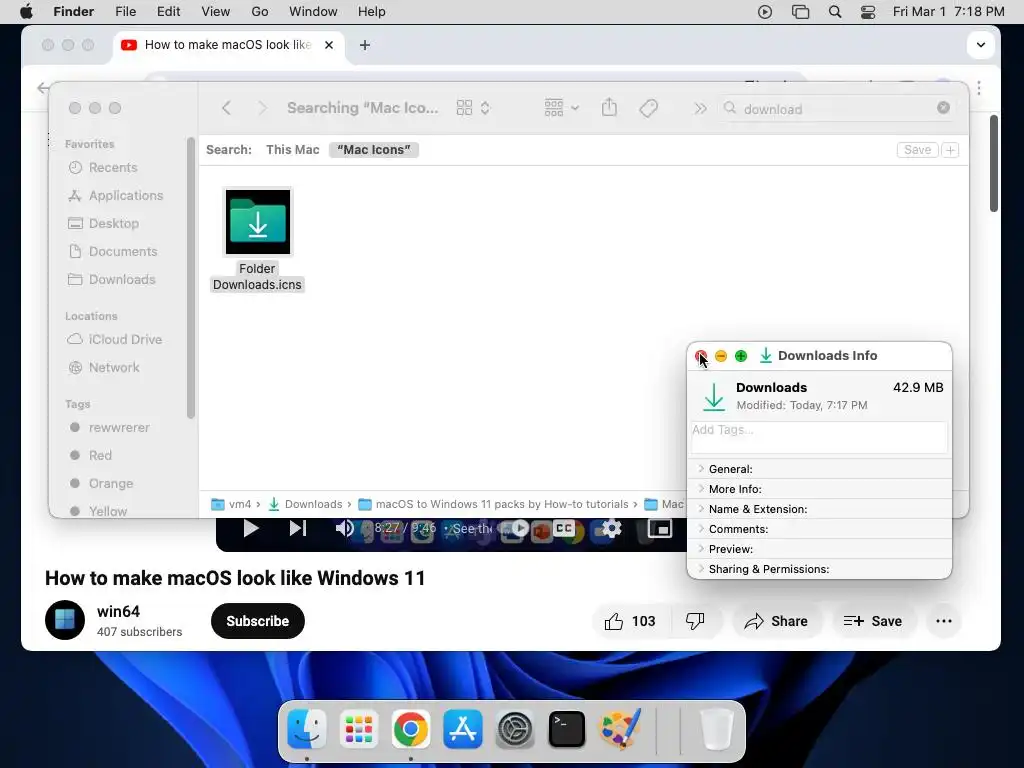Open Finder from the Dock

[x=306, y=729]
